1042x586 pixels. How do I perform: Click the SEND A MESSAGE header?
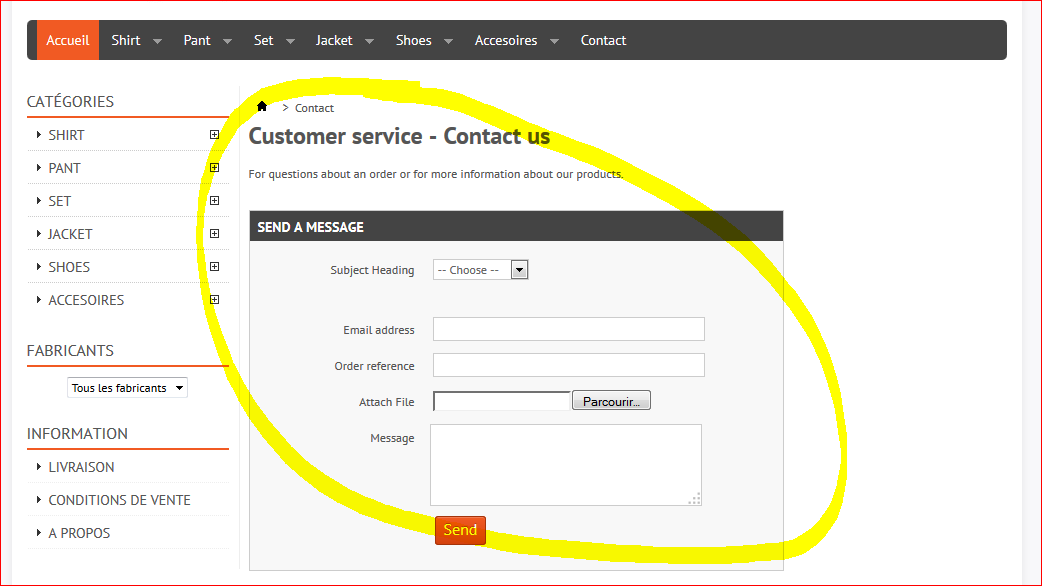(x=516, y=227)
